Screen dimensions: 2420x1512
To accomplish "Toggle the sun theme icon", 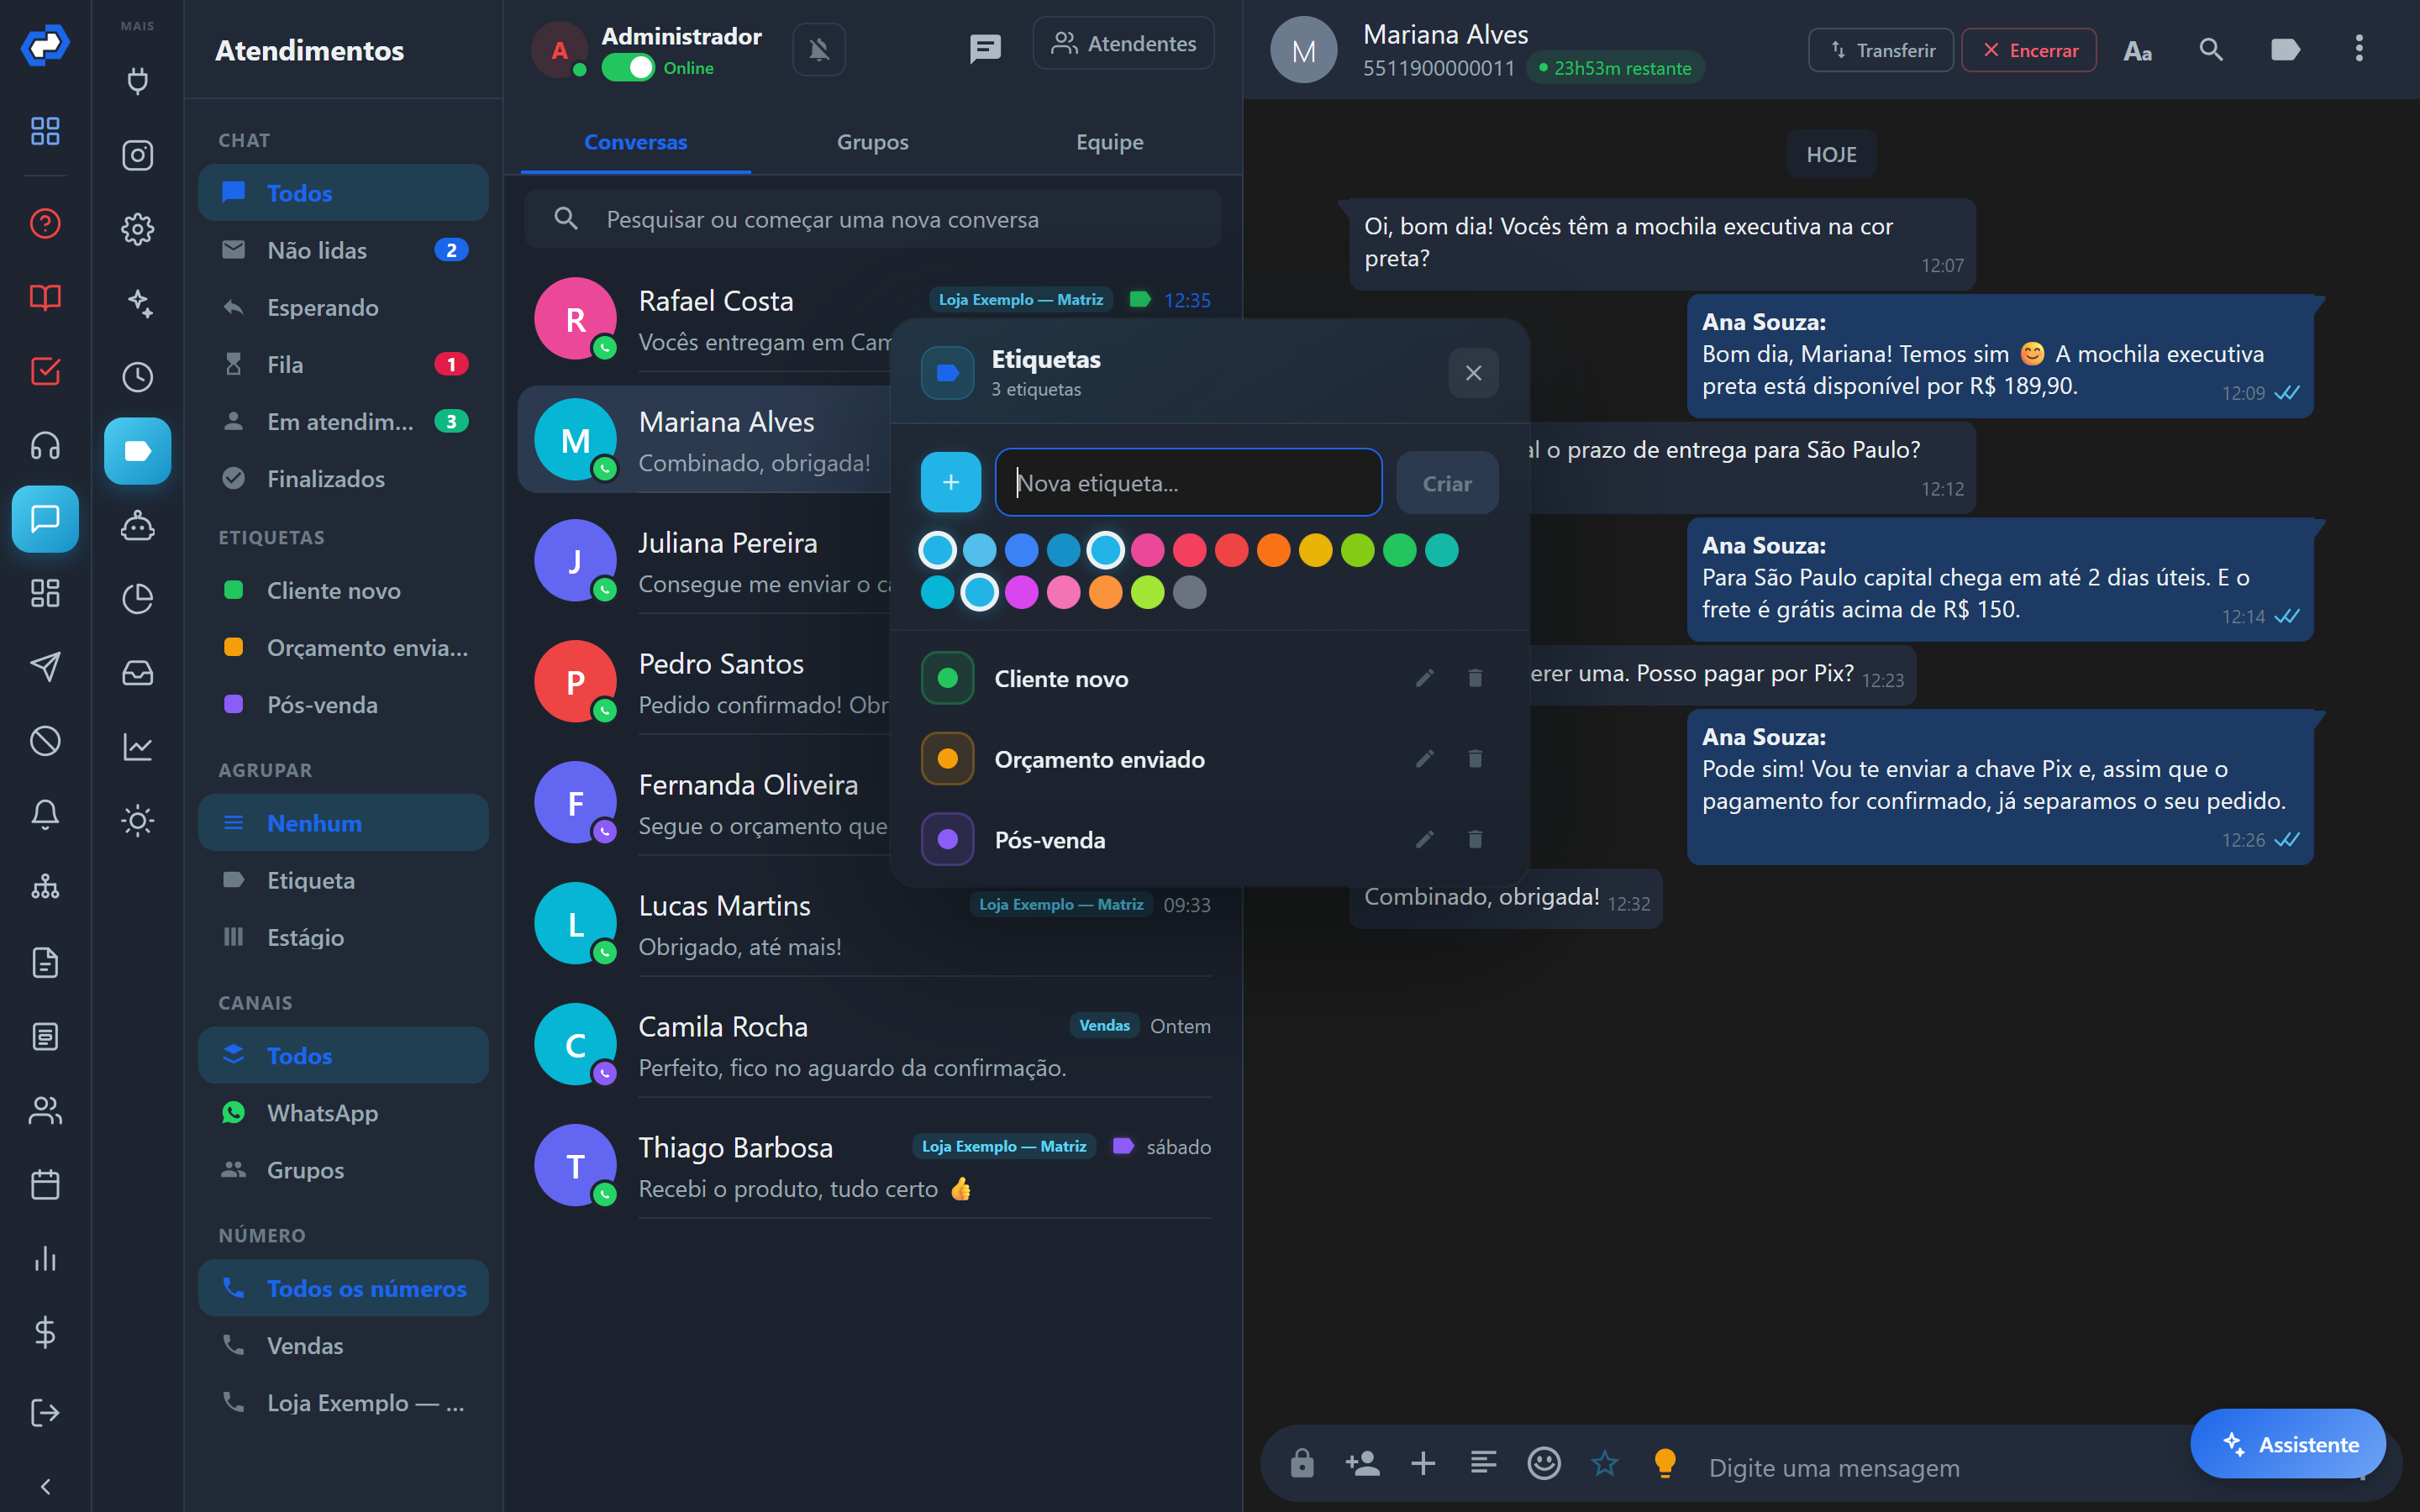I will (137, 821).
